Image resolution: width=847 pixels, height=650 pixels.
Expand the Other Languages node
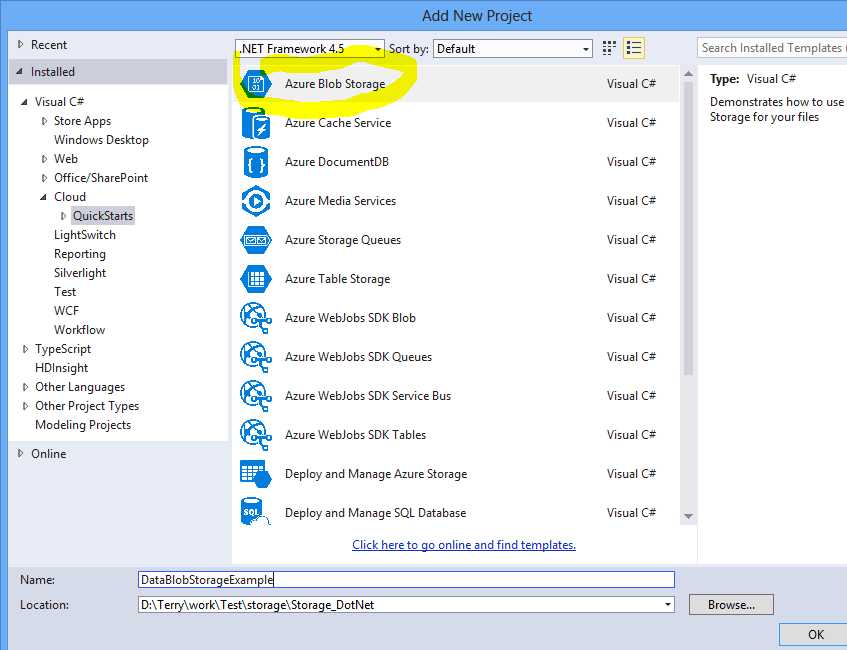point(25,387)
